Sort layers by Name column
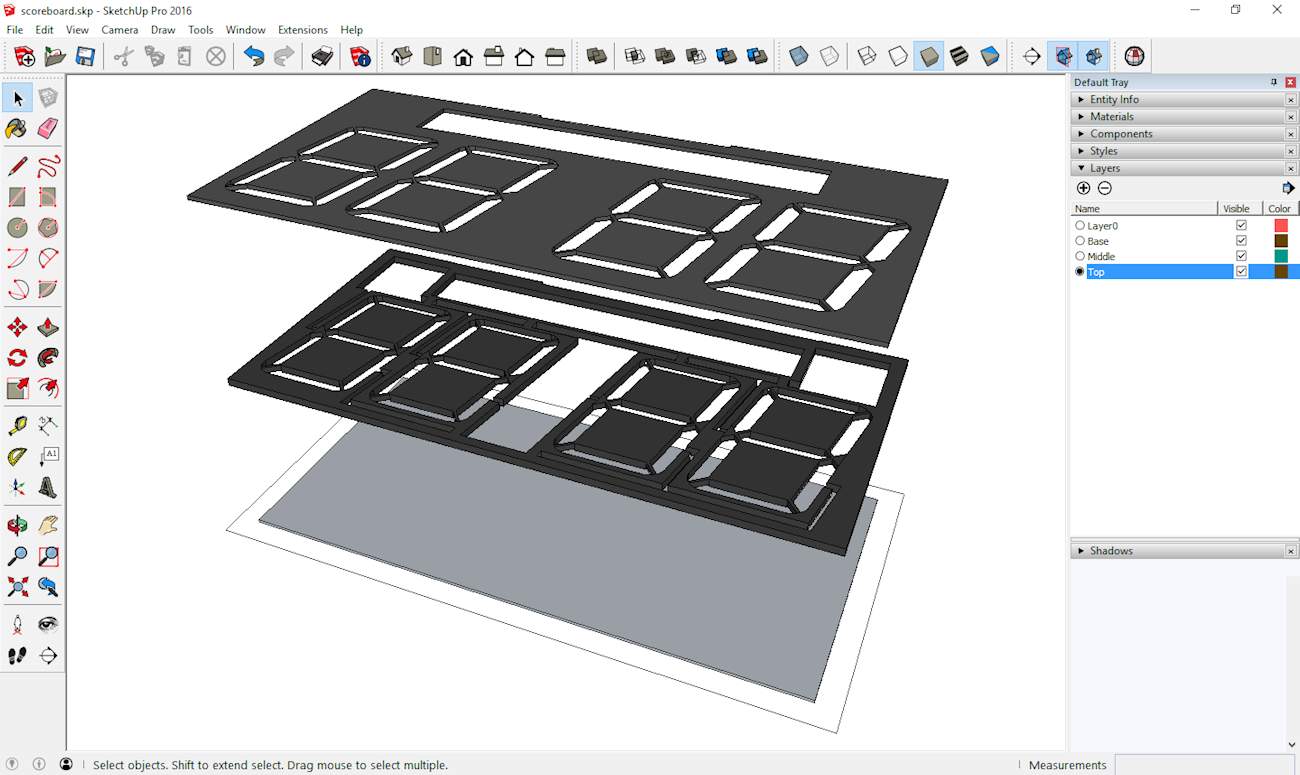 (x=1144, y=209)
